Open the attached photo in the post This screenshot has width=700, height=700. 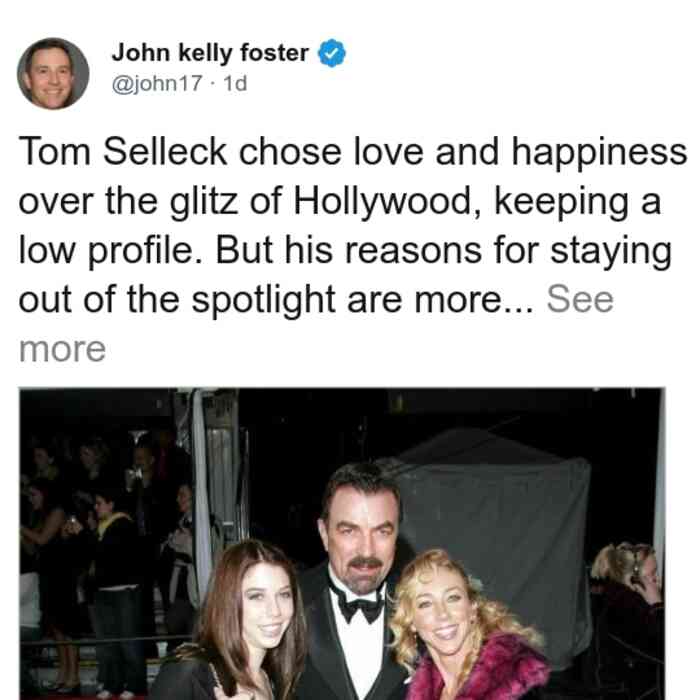[342, 544]
